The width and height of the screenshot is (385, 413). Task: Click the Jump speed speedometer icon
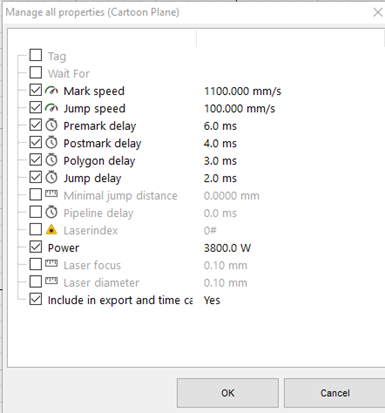(51, 108)
